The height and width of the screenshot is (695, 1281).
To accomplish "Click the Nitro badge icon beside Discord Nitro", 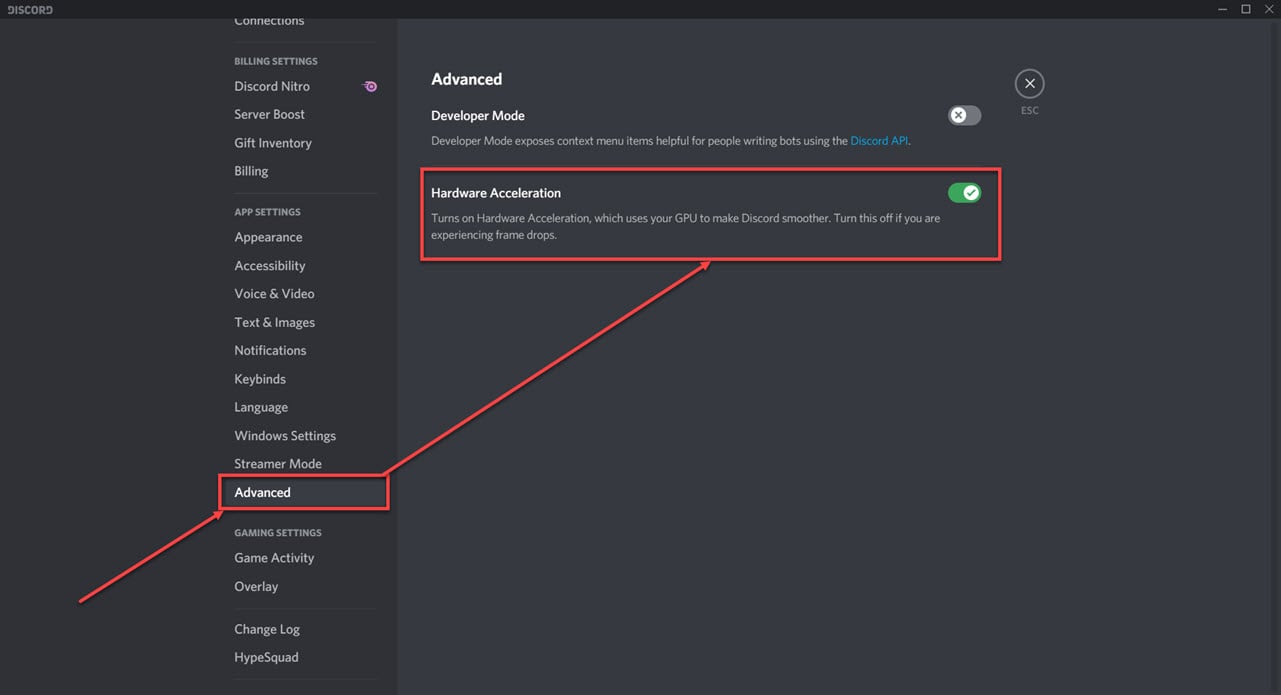I will (x=370, y=87).
